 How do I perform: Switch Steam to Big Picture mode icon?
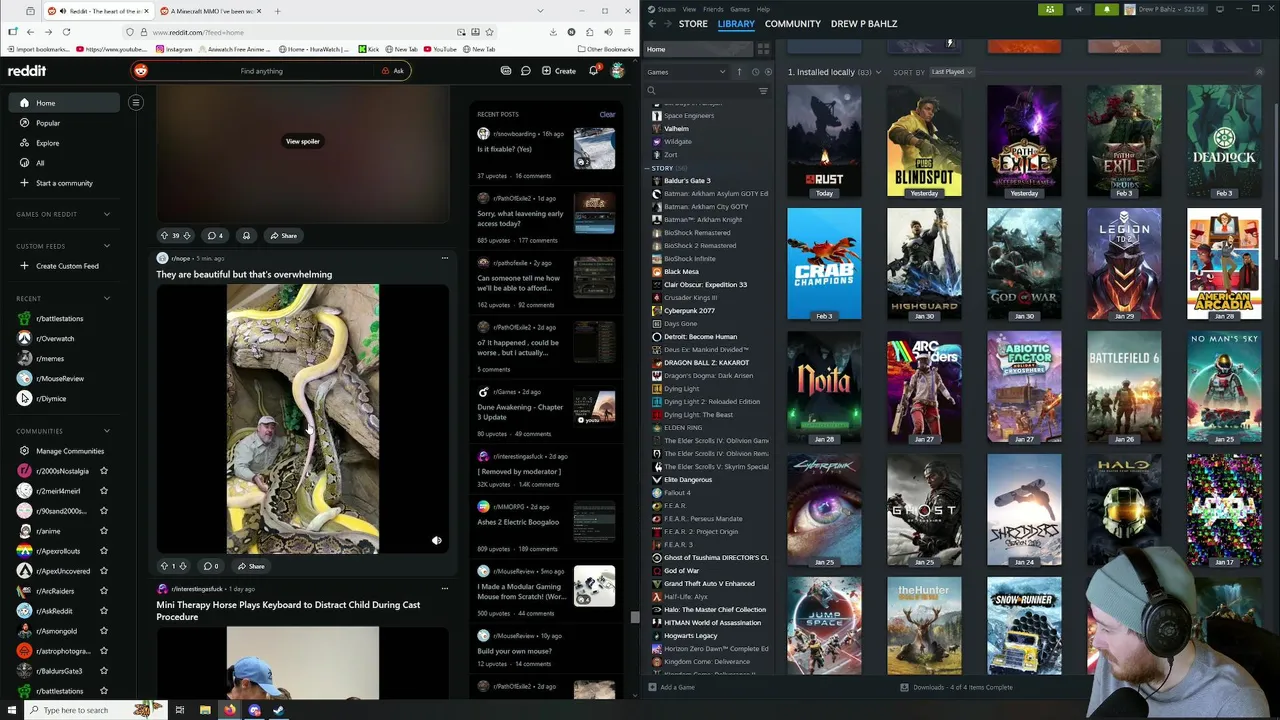click(x=1221, y=9)
